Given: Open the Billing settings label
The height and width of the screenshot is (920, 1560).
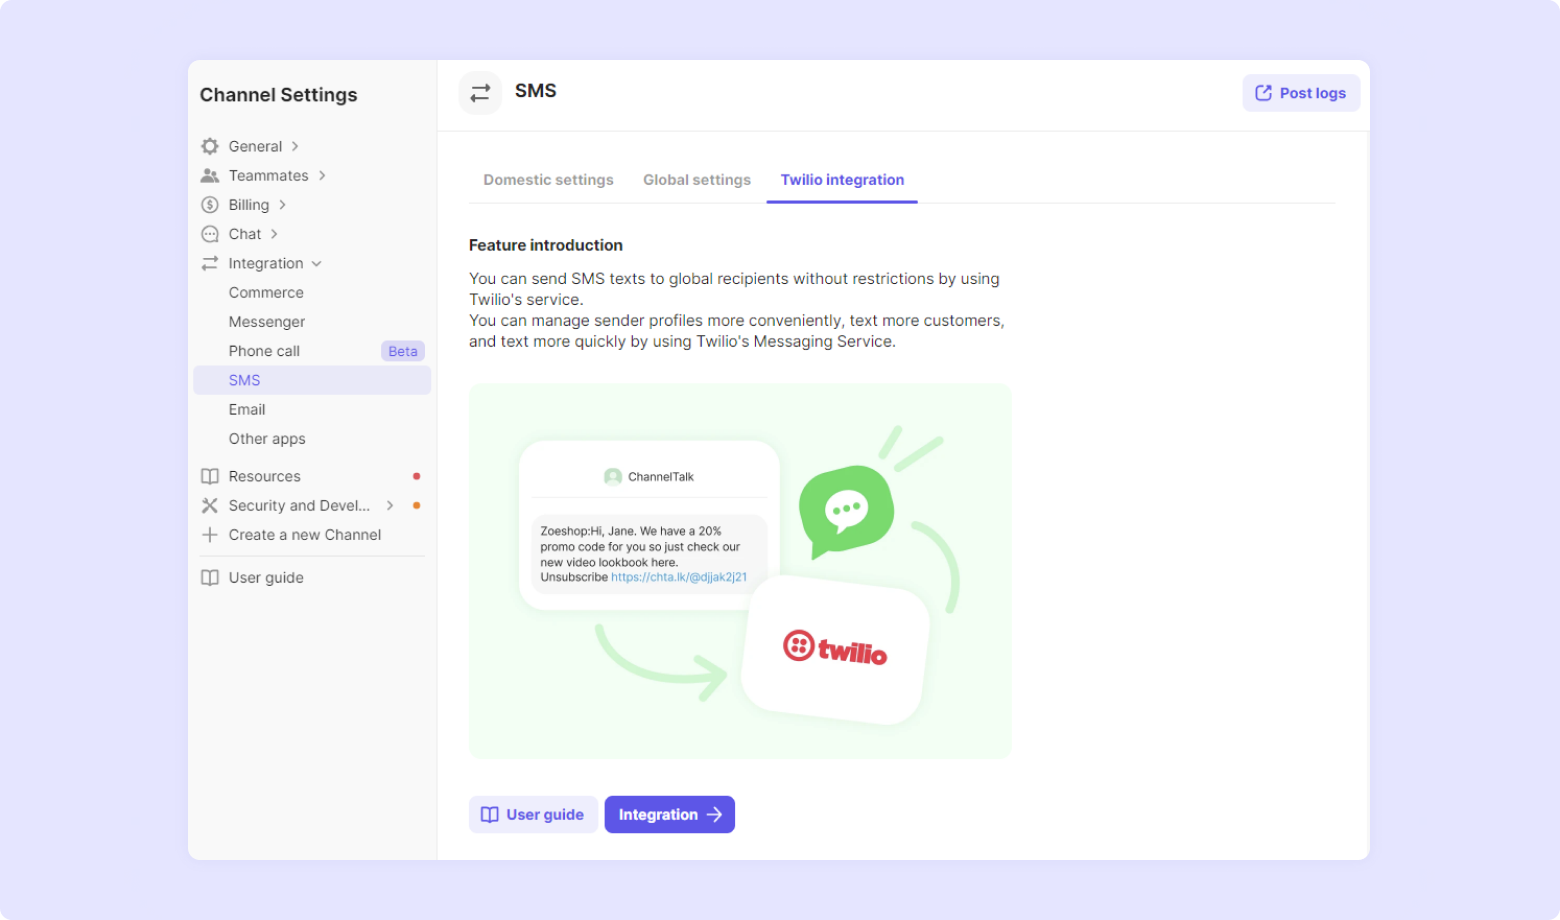Looking at the screenshot, I should (249, 205).
